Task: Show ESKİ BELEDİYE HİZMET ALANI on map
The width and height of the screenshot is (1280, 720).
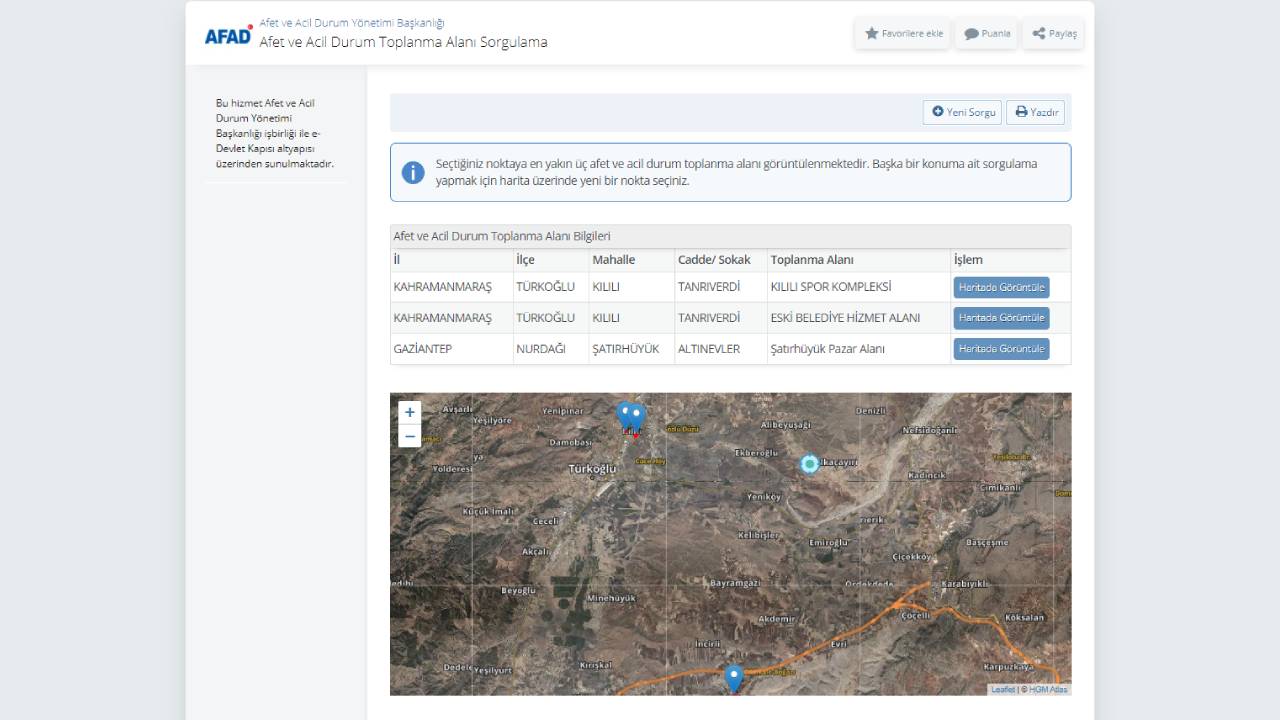Action: pyautogui.click(x=1001, y=318)
